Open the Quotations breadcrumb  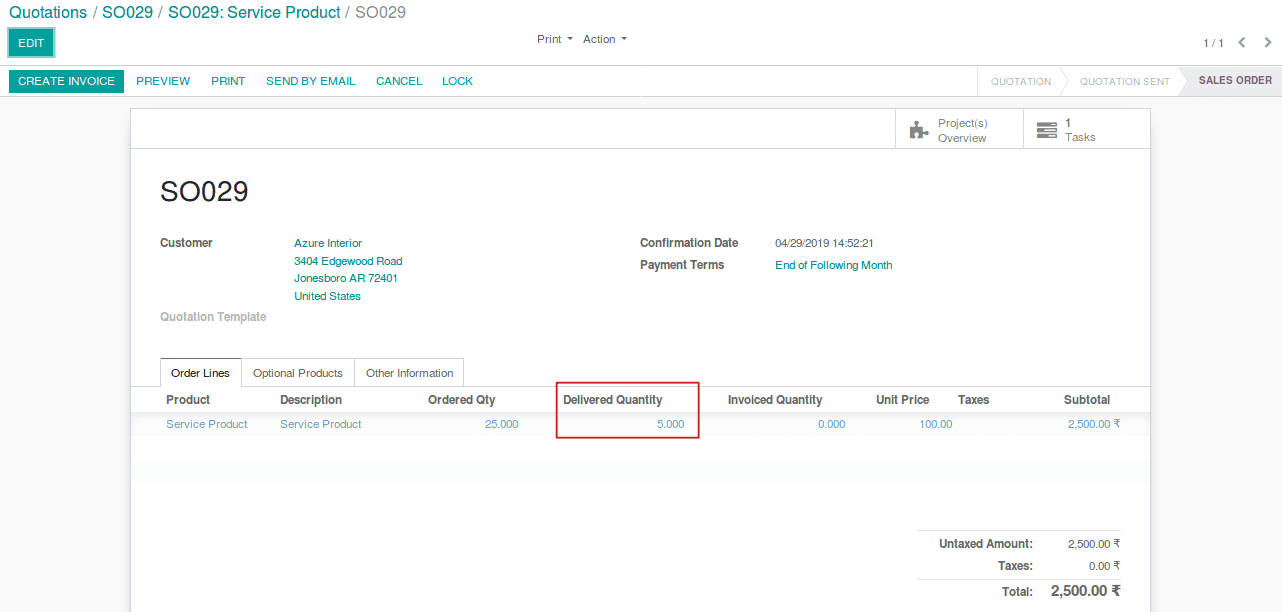coord(48,13)
